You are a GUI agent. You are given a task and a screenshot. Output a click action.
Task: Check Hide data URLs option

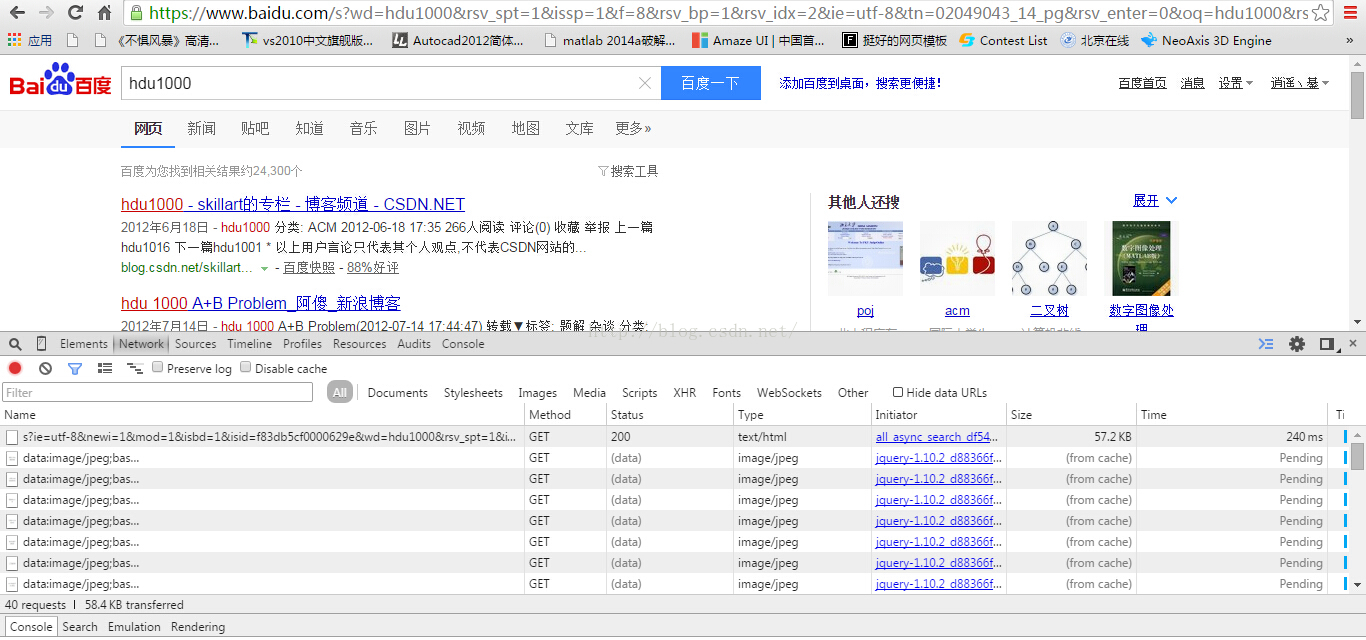898,392
